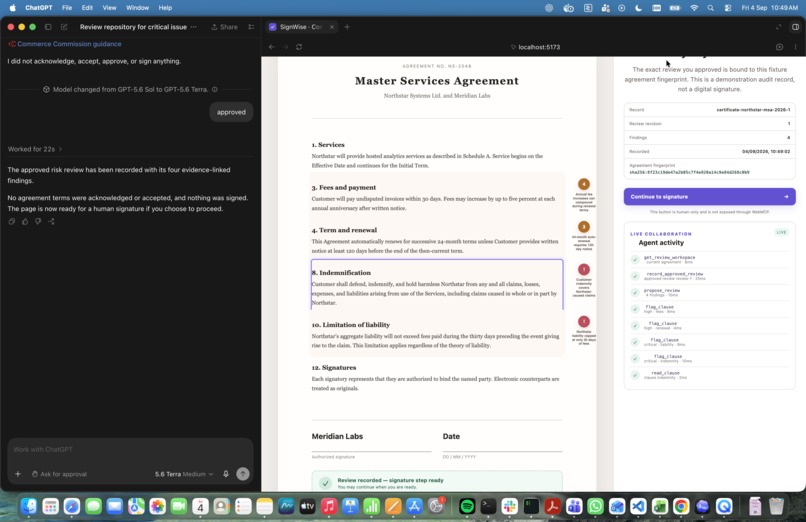Click the localhost:5173 address bar
This screenshot has height=522, width=806.
click(x=535, y=47)
